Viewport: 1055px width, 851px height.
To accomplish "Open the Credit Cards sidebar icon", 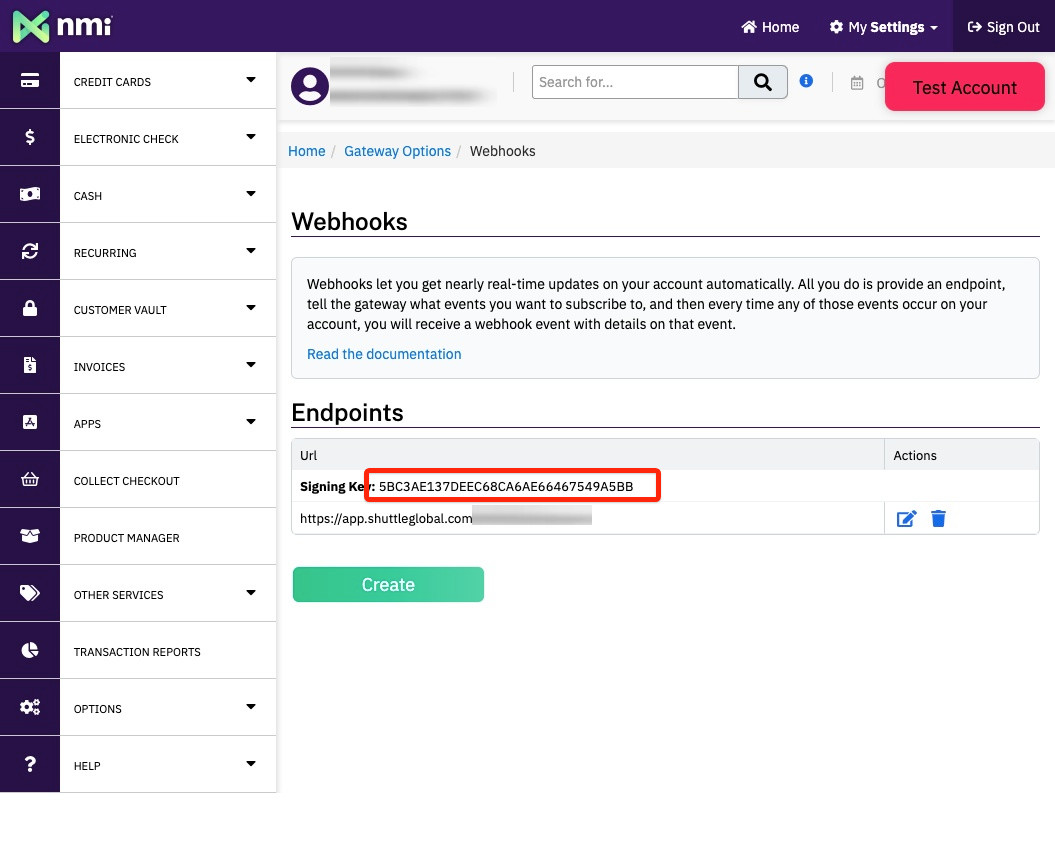I will coord(30,81).
